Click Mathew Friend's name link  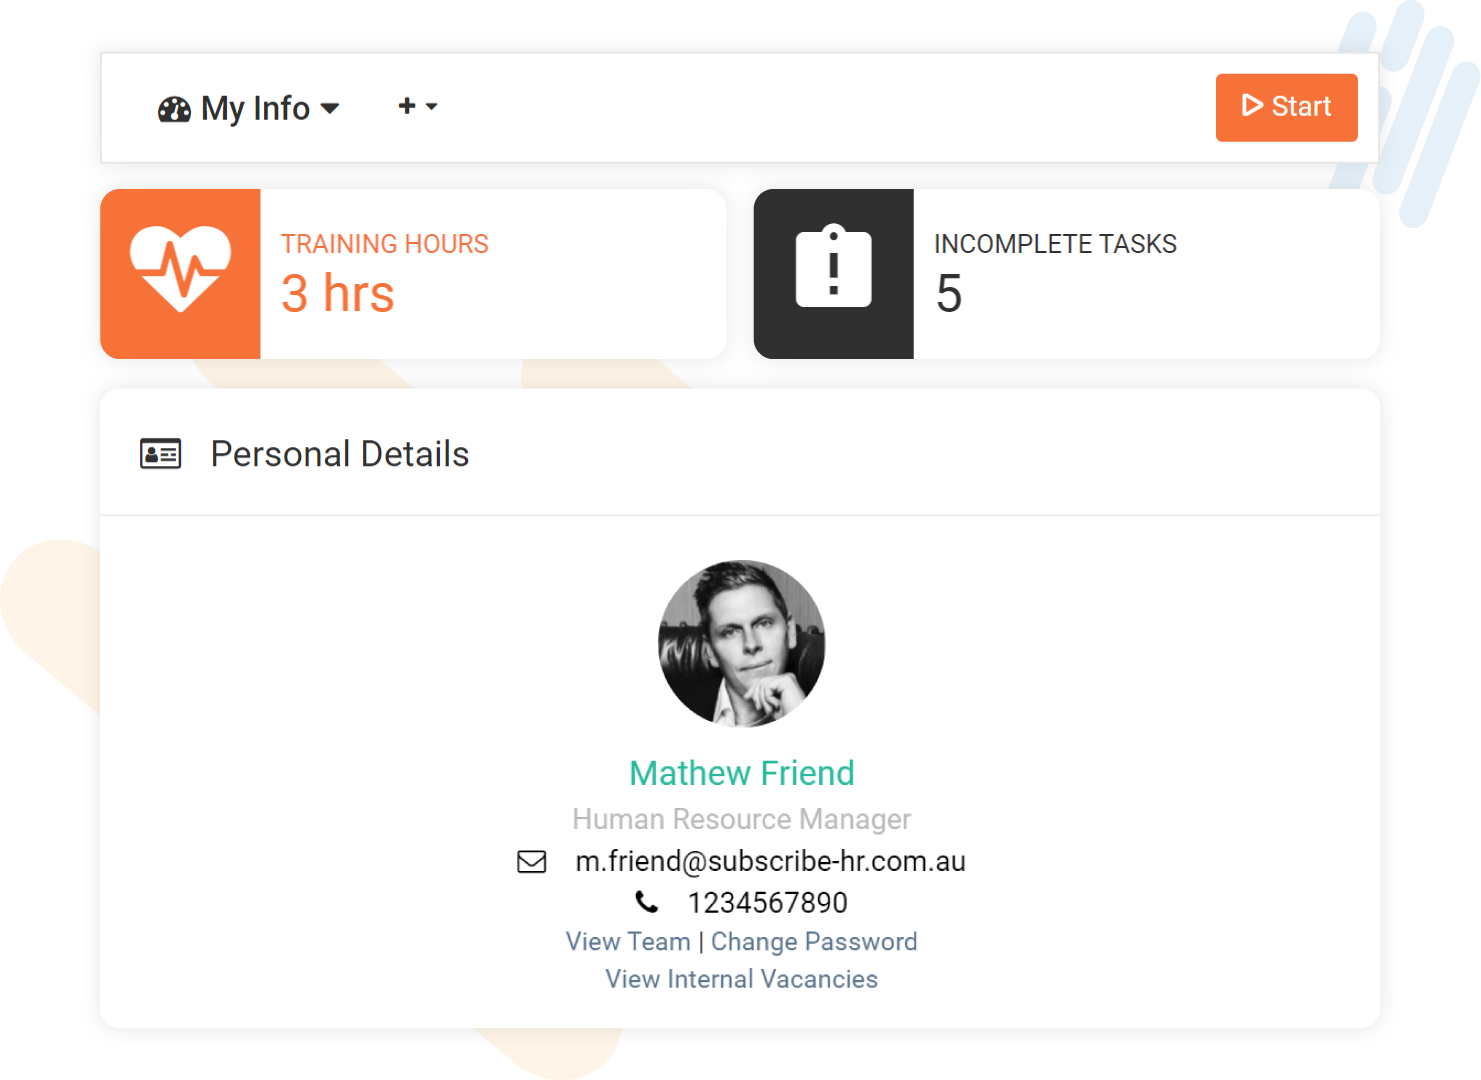[x=741, y=772]
